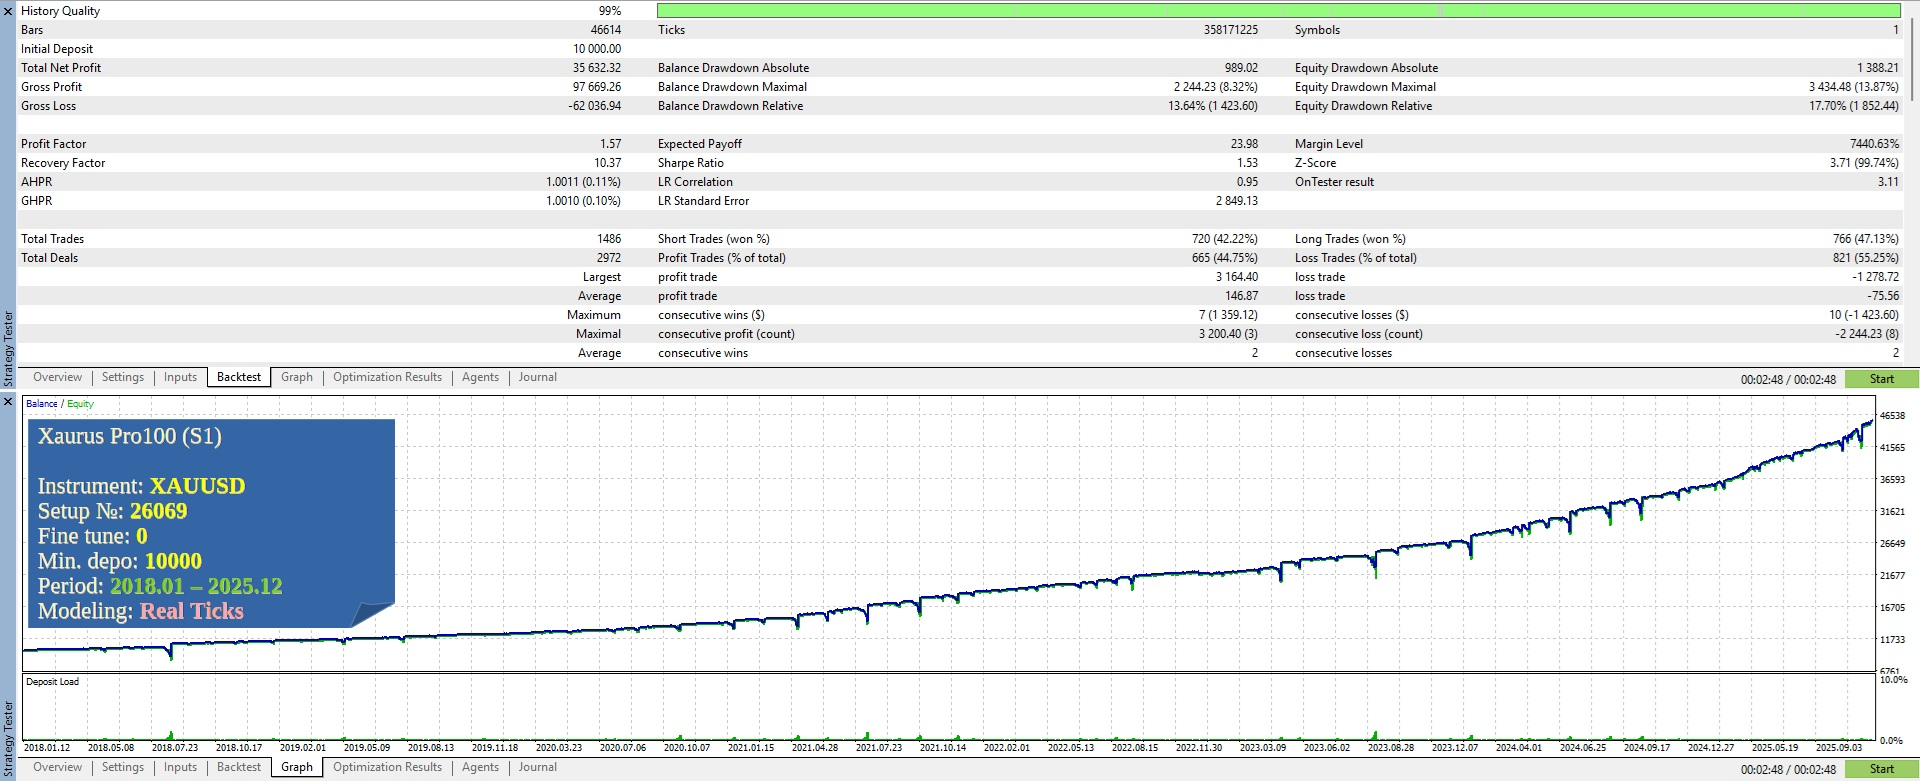Click the green History Quality progress bar
This screenshot has width=1920, height=784.
click(x=1278, y=10)
